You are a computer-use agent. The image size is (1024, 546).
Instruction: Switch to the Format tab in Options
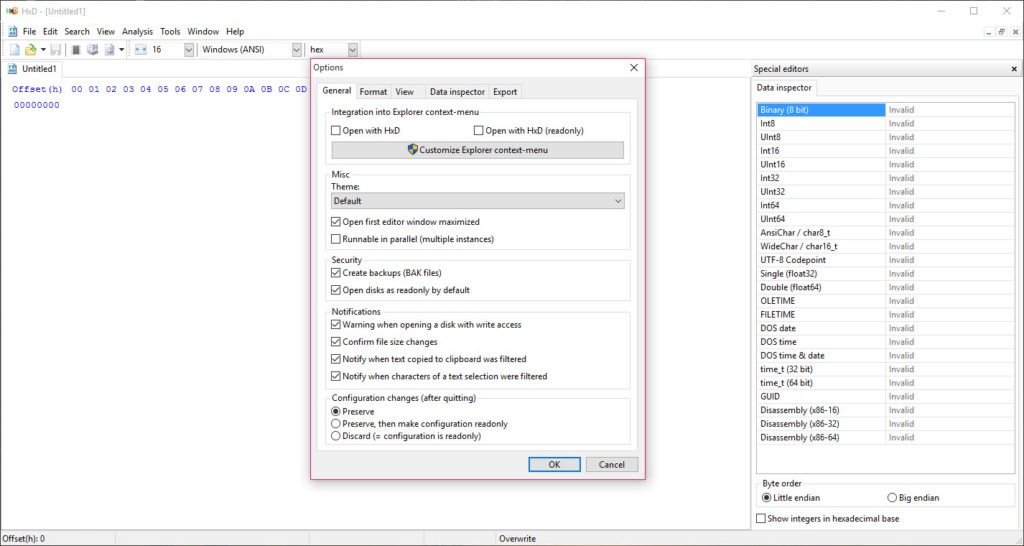pos(374,92)
